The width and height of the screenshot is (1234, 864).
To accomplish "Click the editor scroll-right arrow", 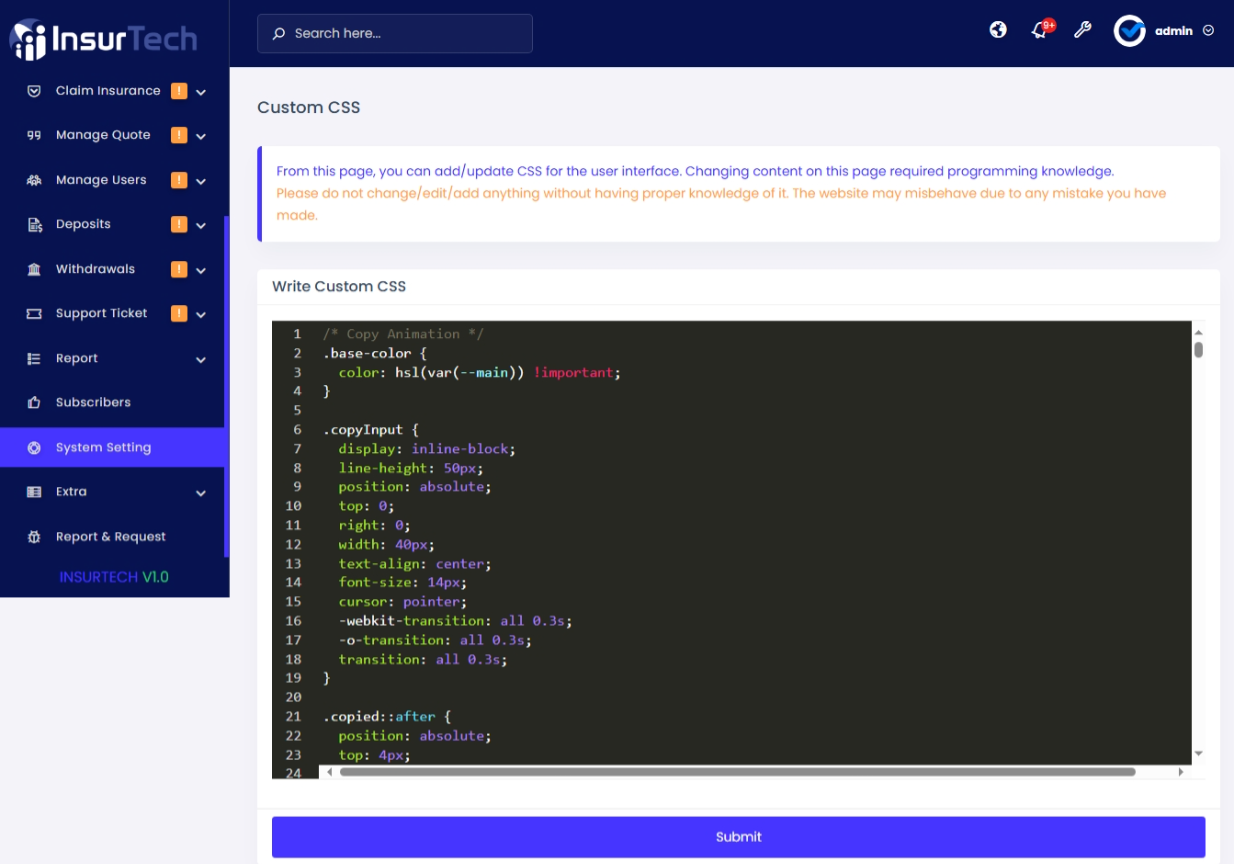I will pyautogui.click(x=1181, y=772).
